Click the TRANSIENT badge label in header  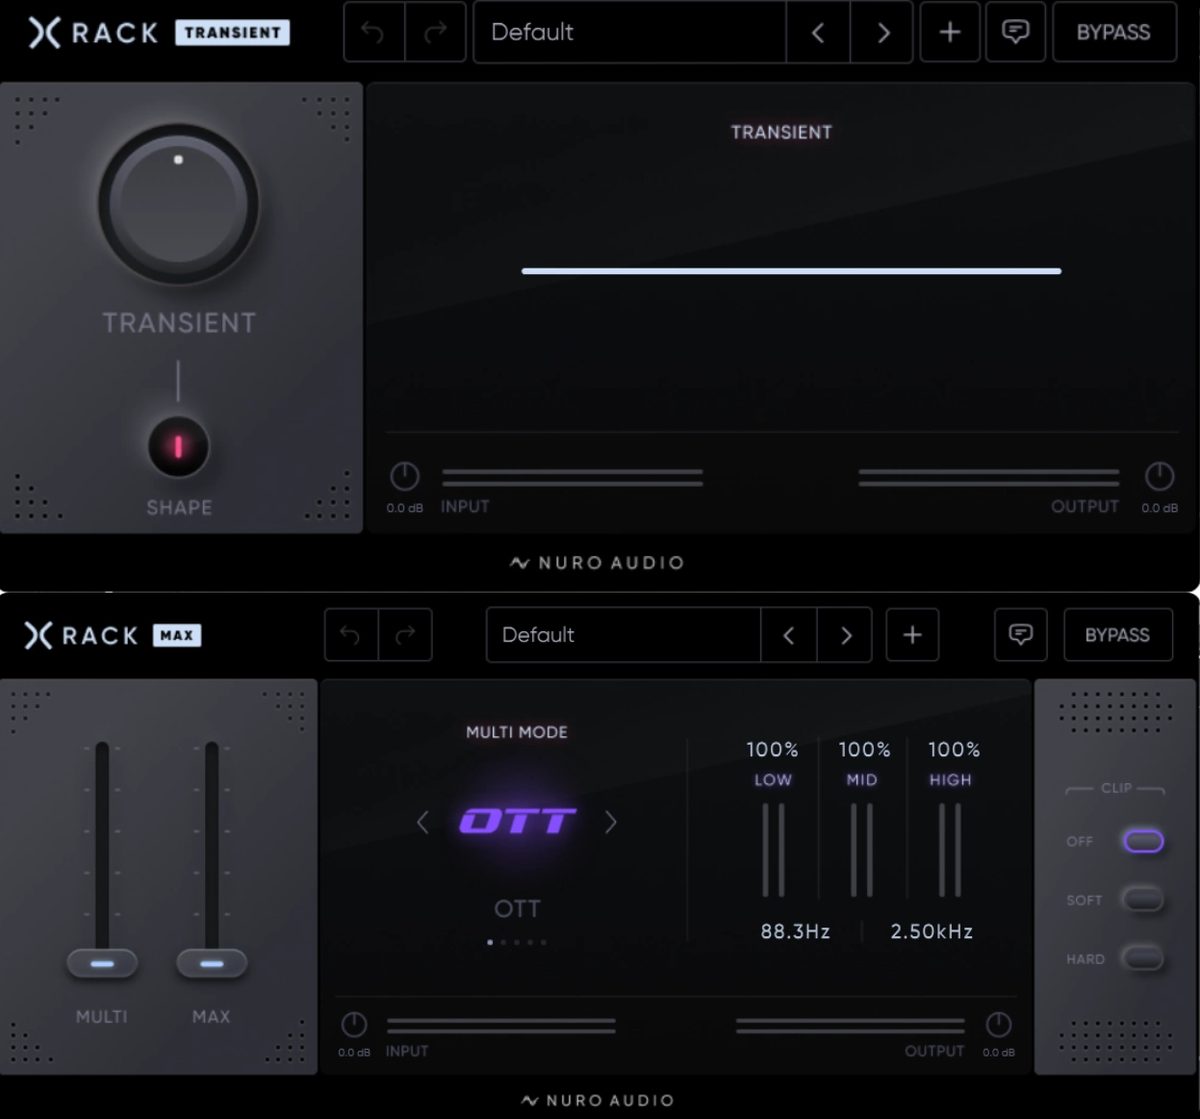point(232,32)
